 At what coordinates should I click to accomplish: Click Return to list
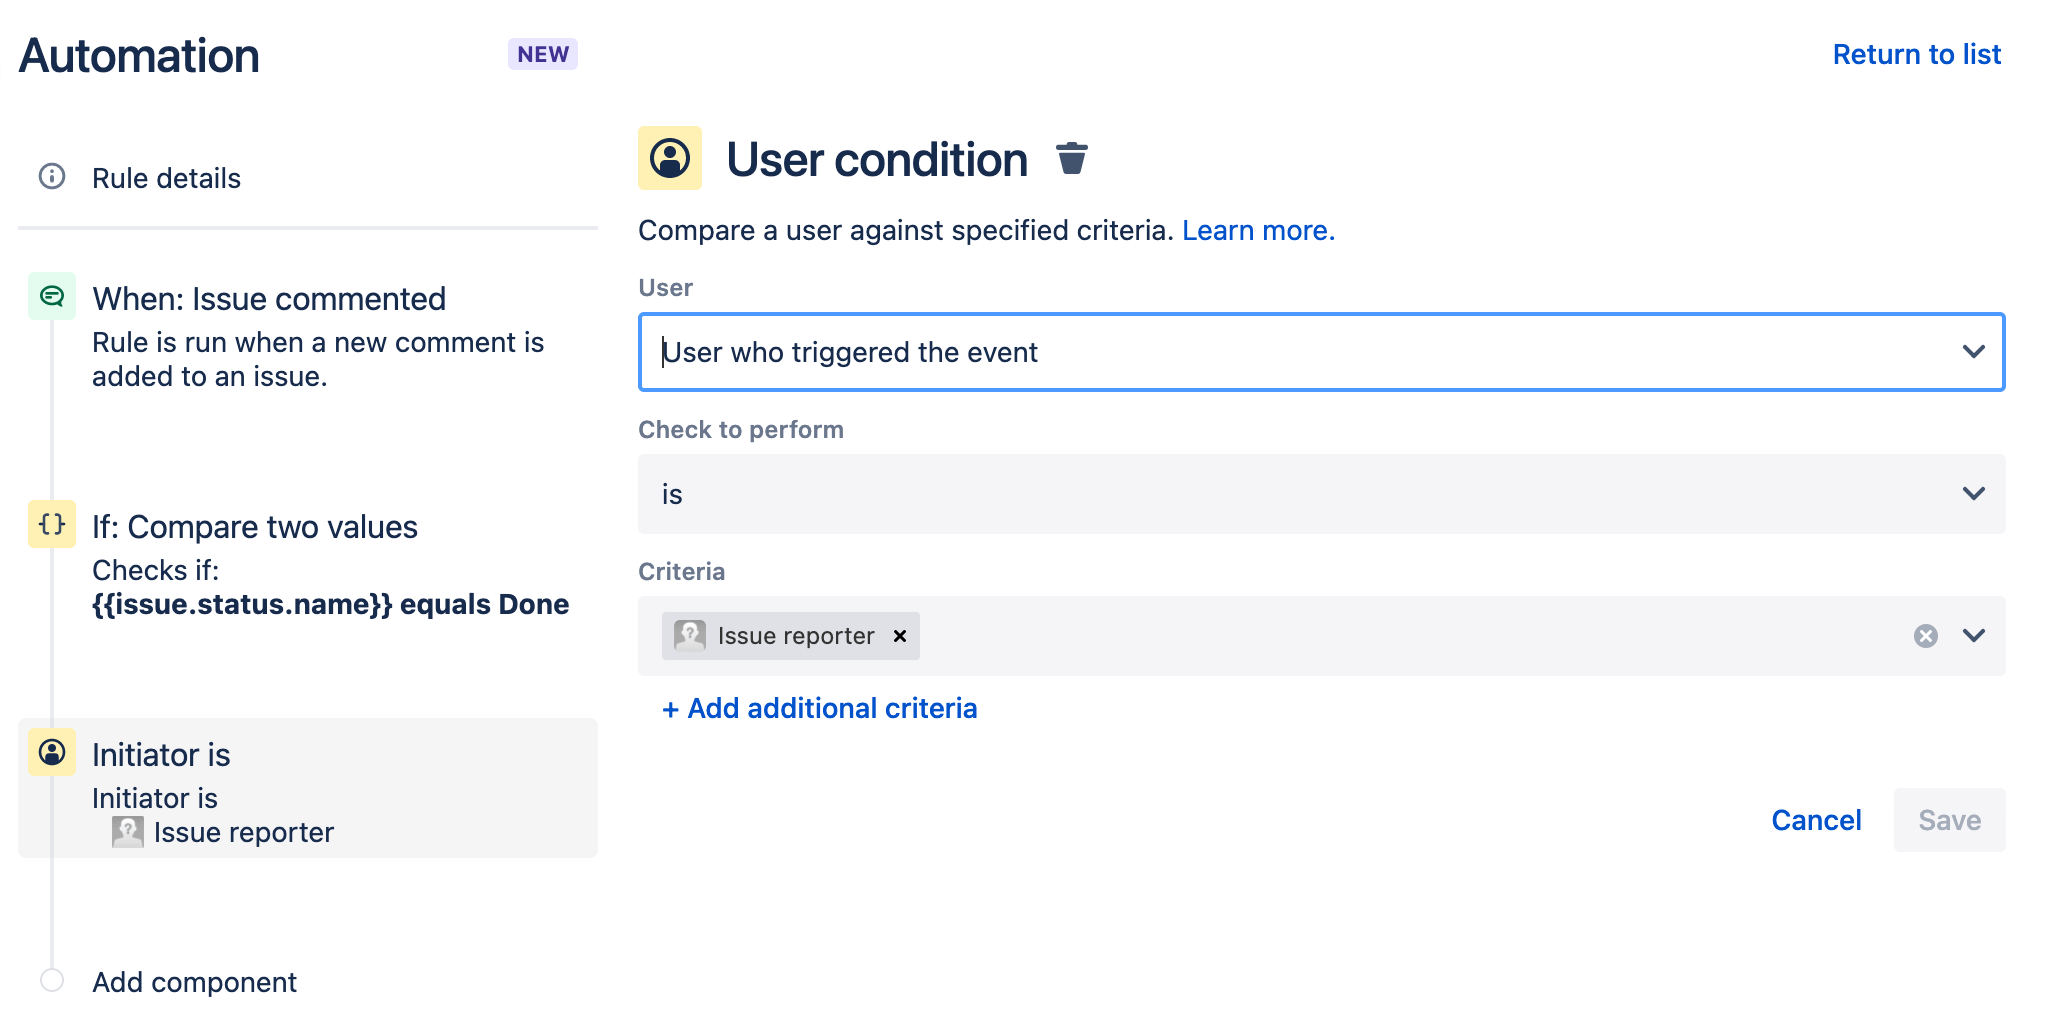click(x=1916, y=53)
